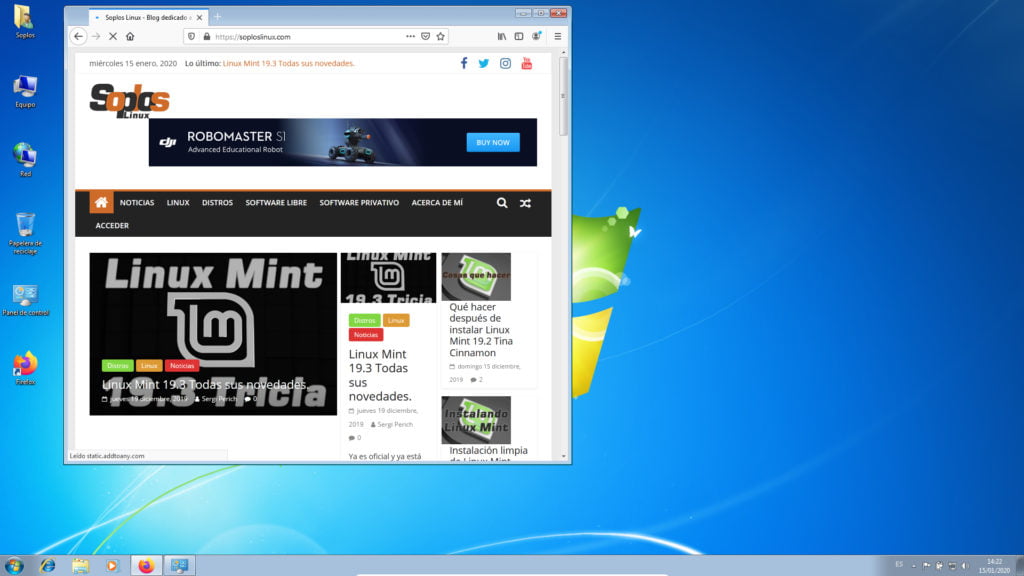Open the ACERCA DE MÍ menu item
The height and width of the screenshot is (576, 1024).
tap(437, 203)
